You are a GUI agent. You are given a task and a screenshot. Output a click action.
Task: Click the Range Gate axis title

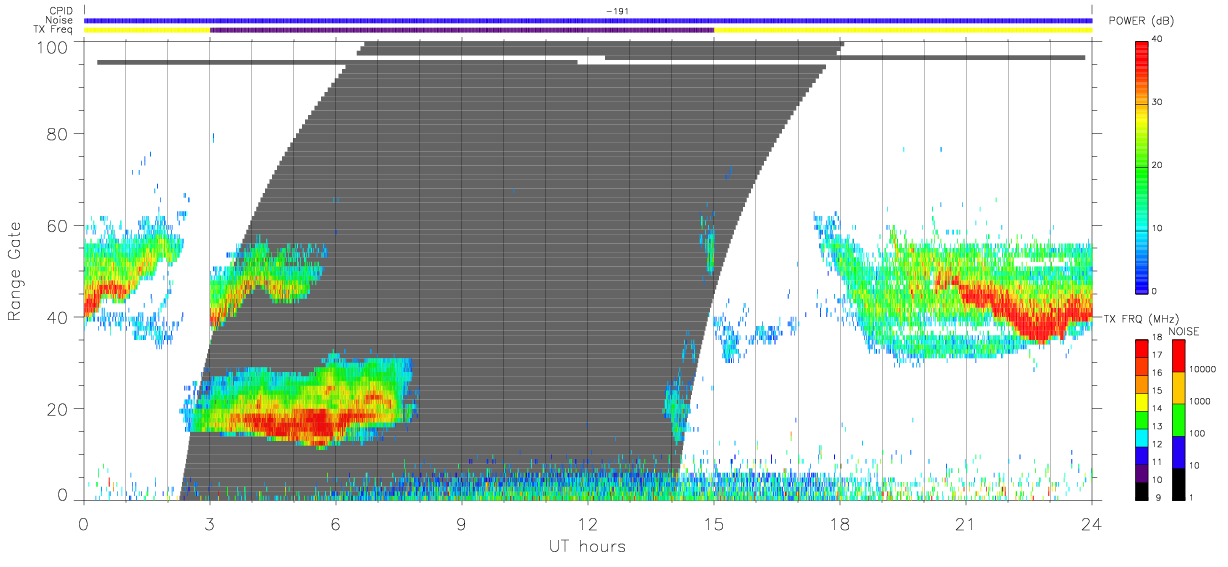(x=16, y=272)
